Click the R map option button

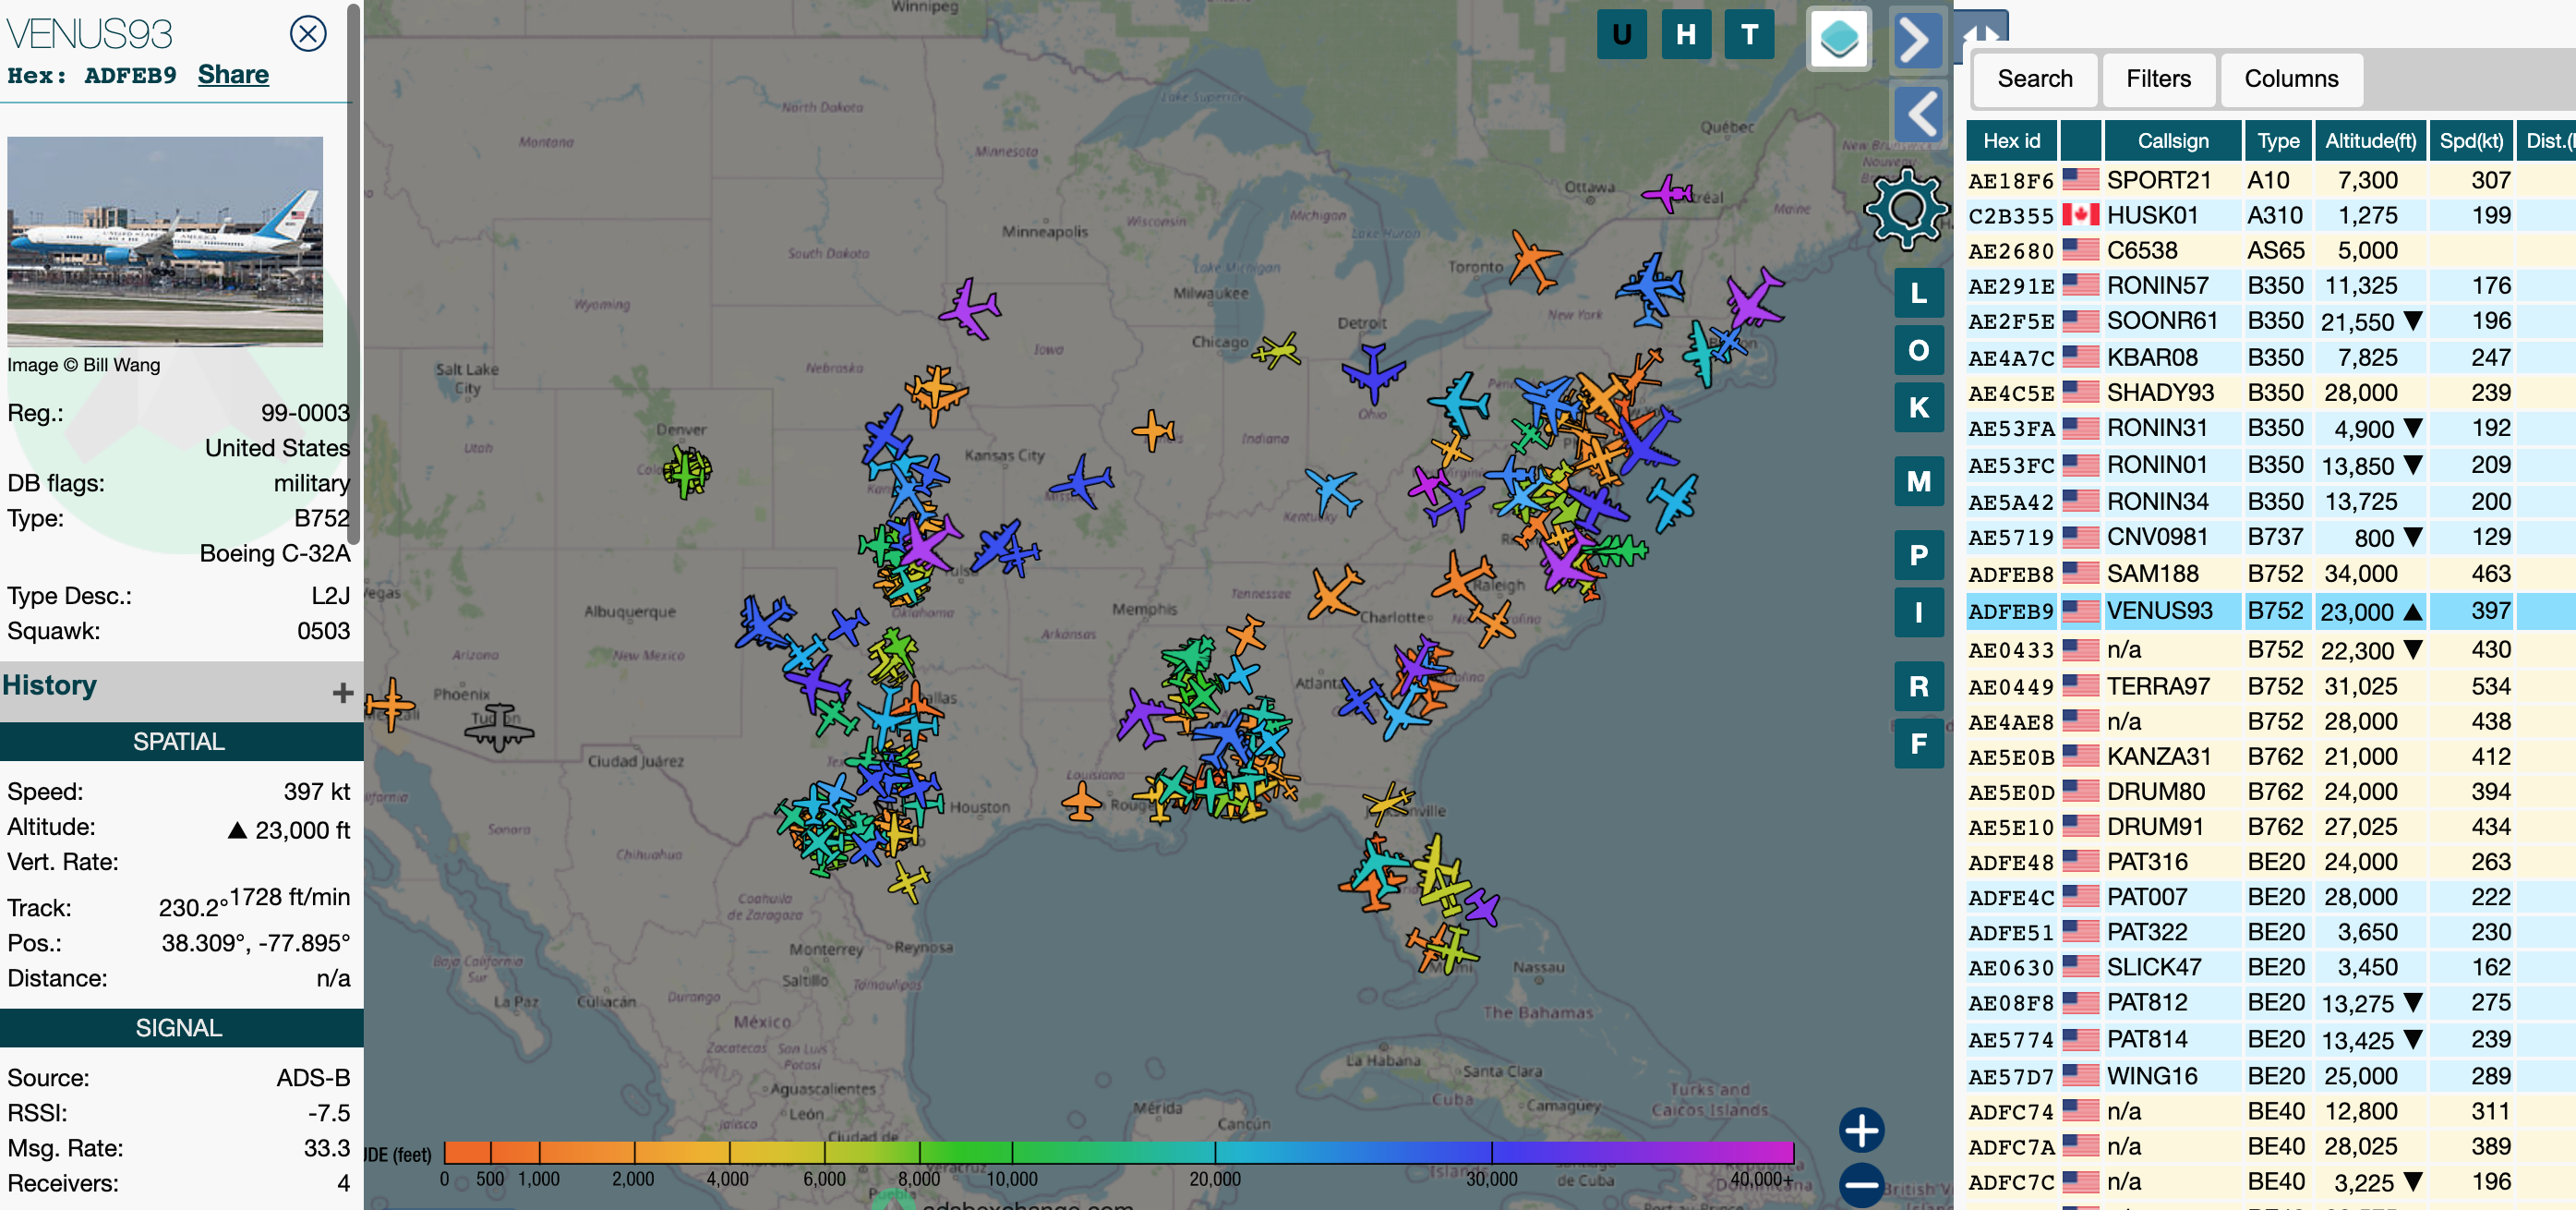click(x=1918, y=686)
